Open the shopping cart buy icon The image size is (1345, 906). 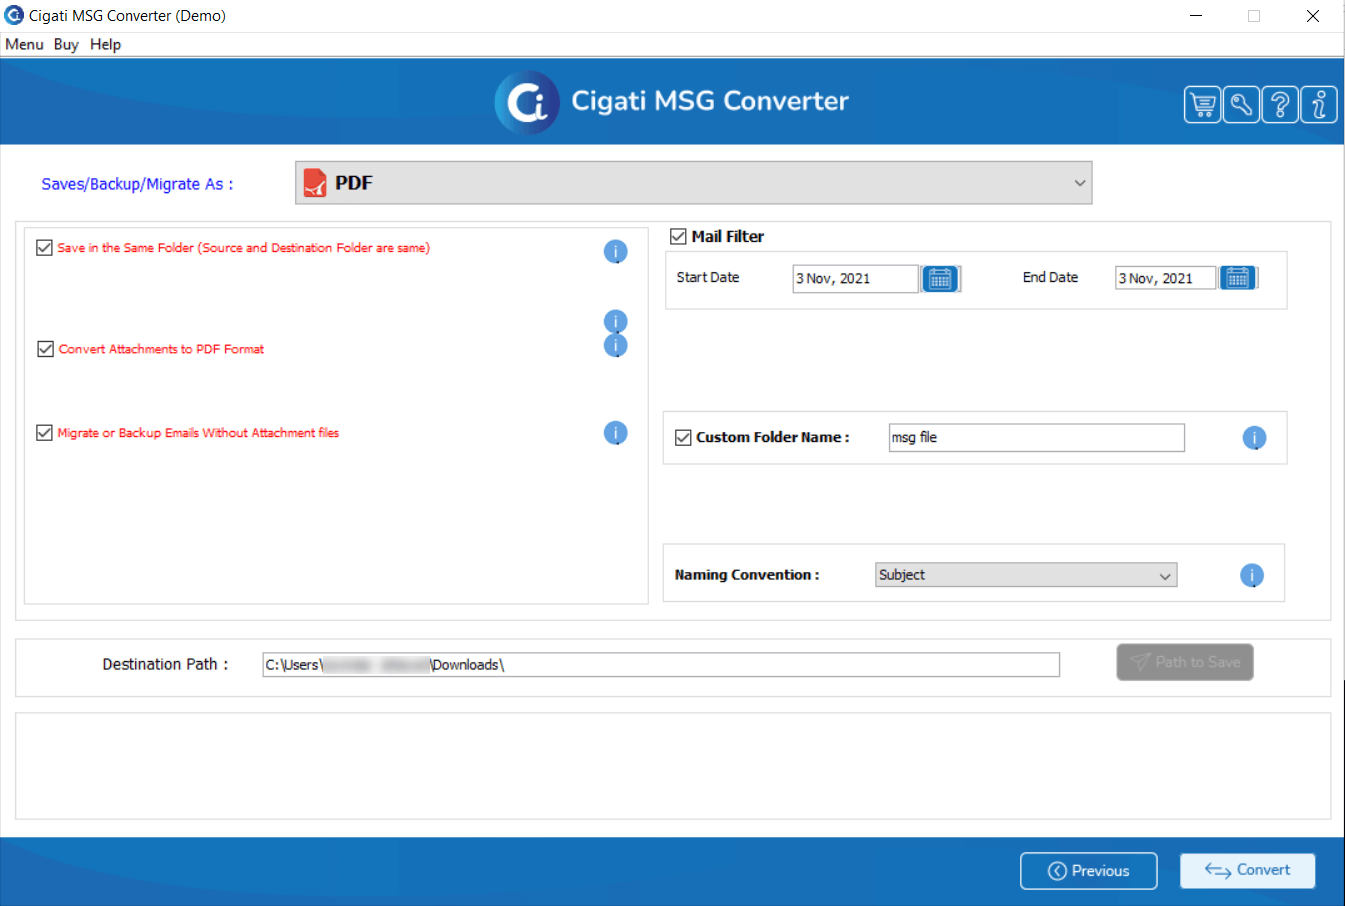click(x=1202, y=104)
